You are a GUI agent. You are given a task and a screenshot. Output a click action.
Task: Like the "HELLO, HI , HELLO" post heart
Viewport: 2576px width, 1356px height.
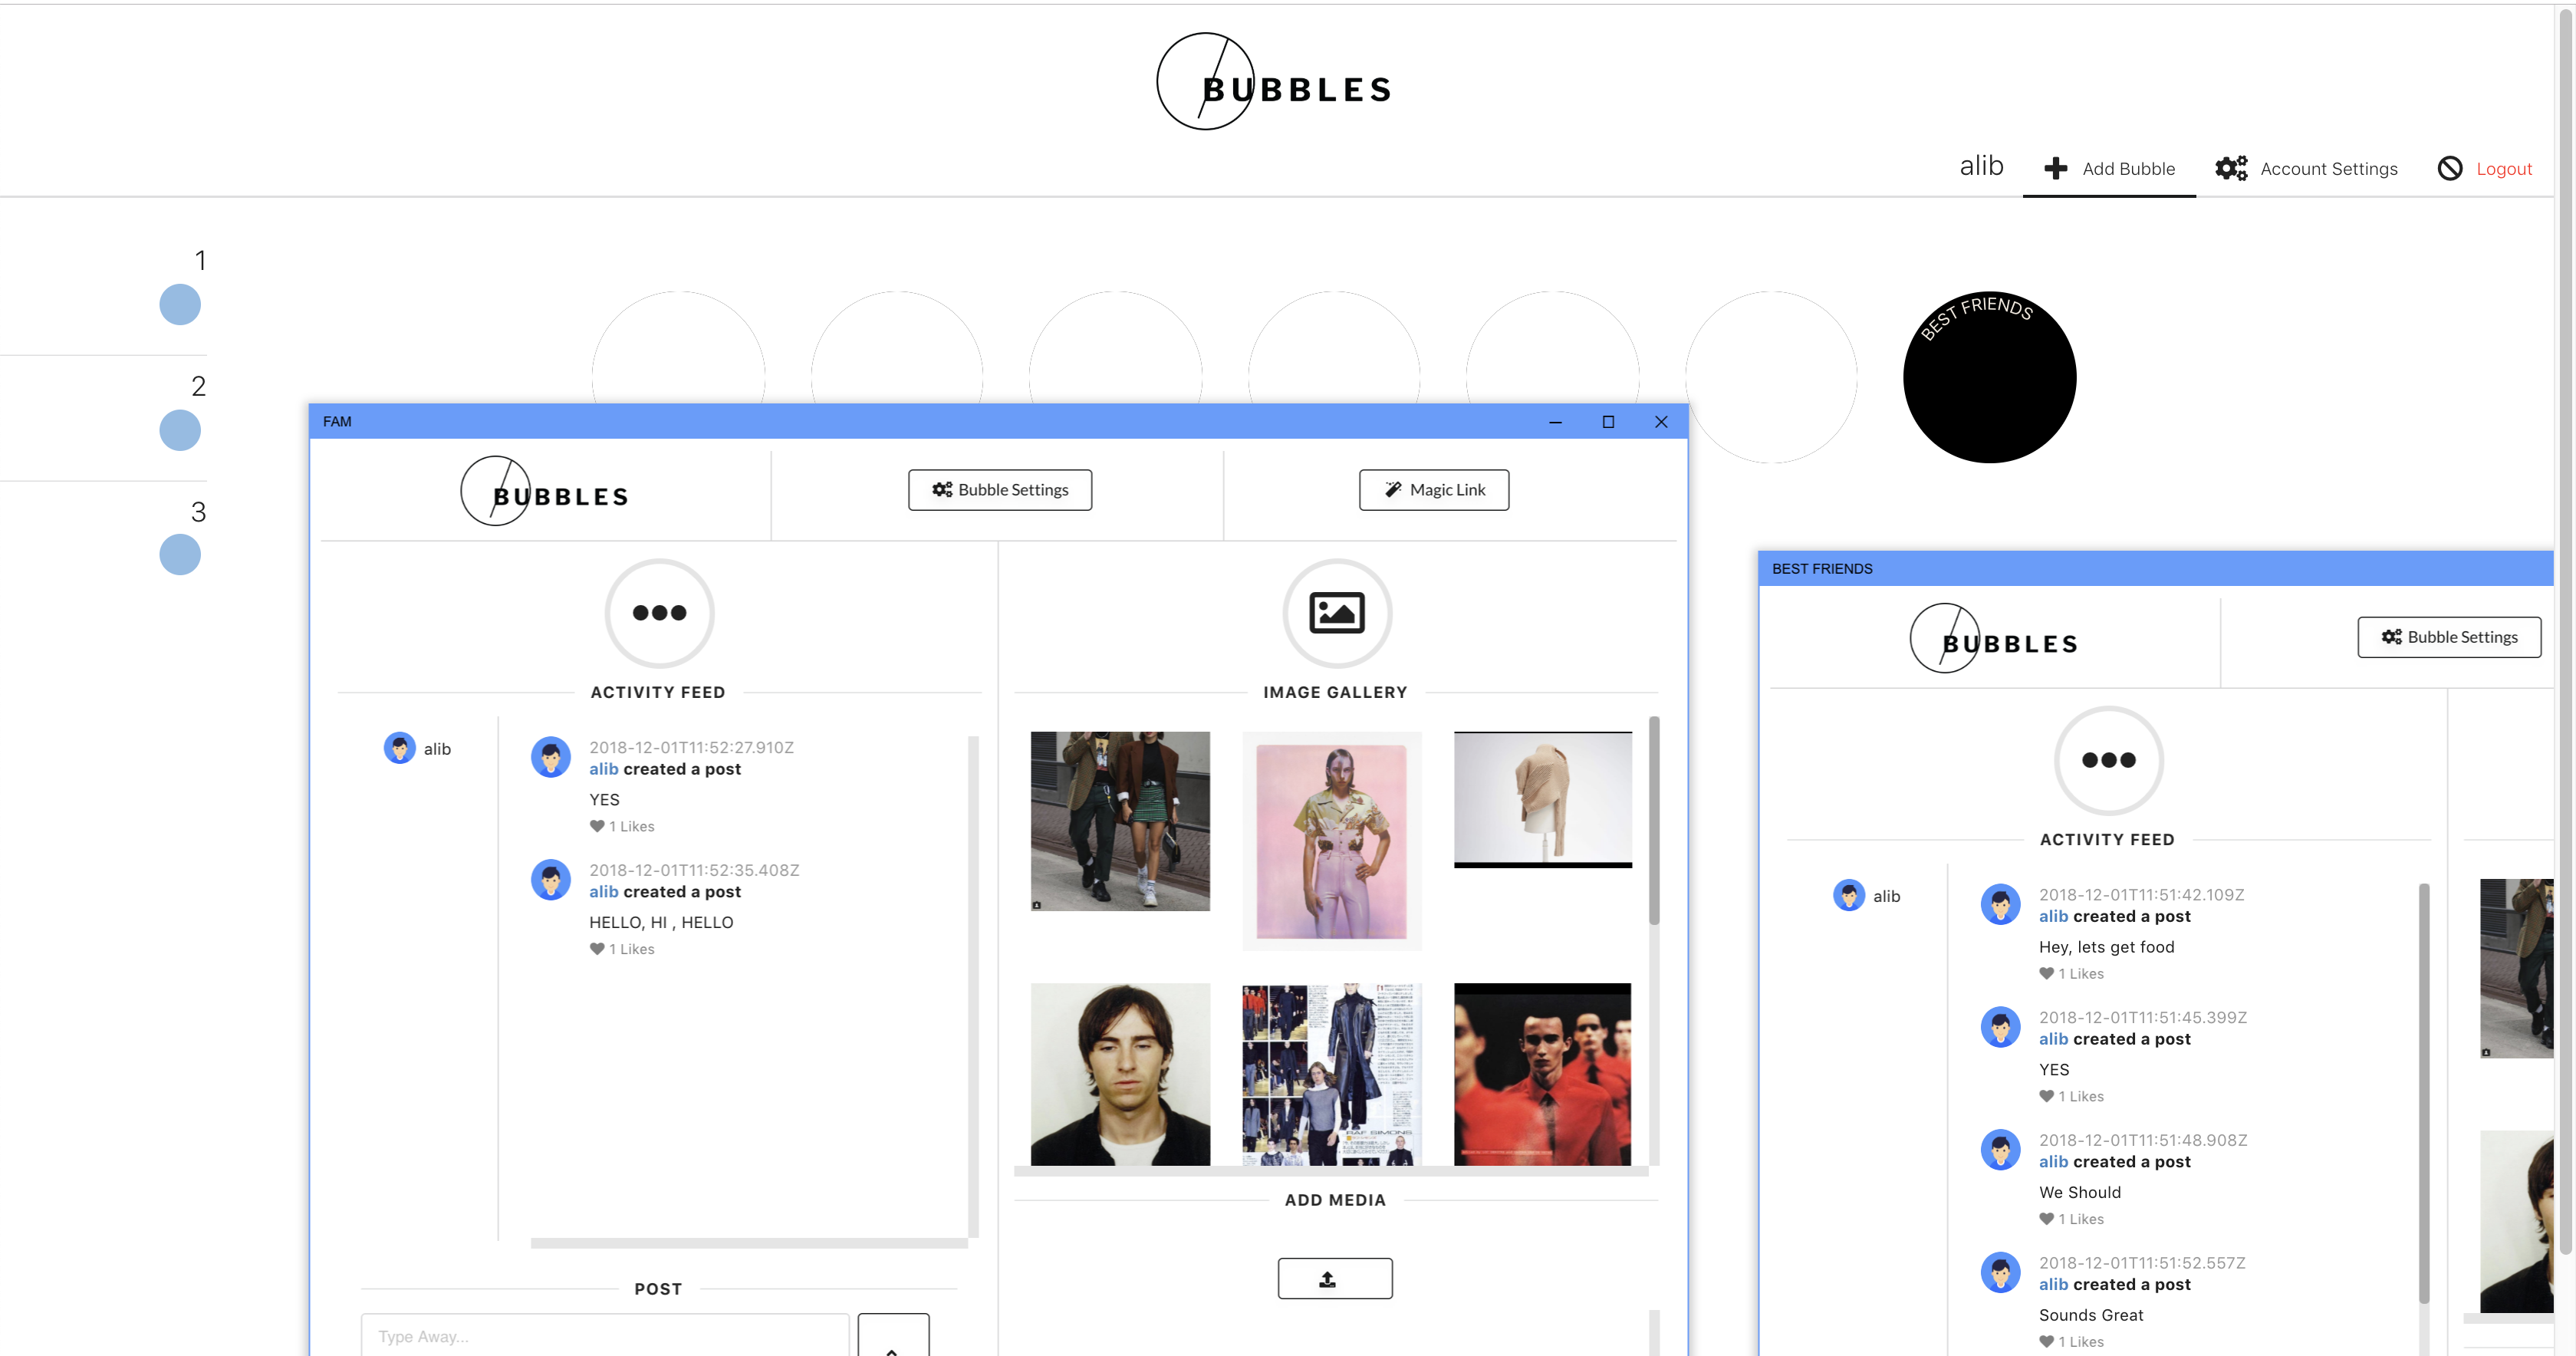[x=597, y=948]
